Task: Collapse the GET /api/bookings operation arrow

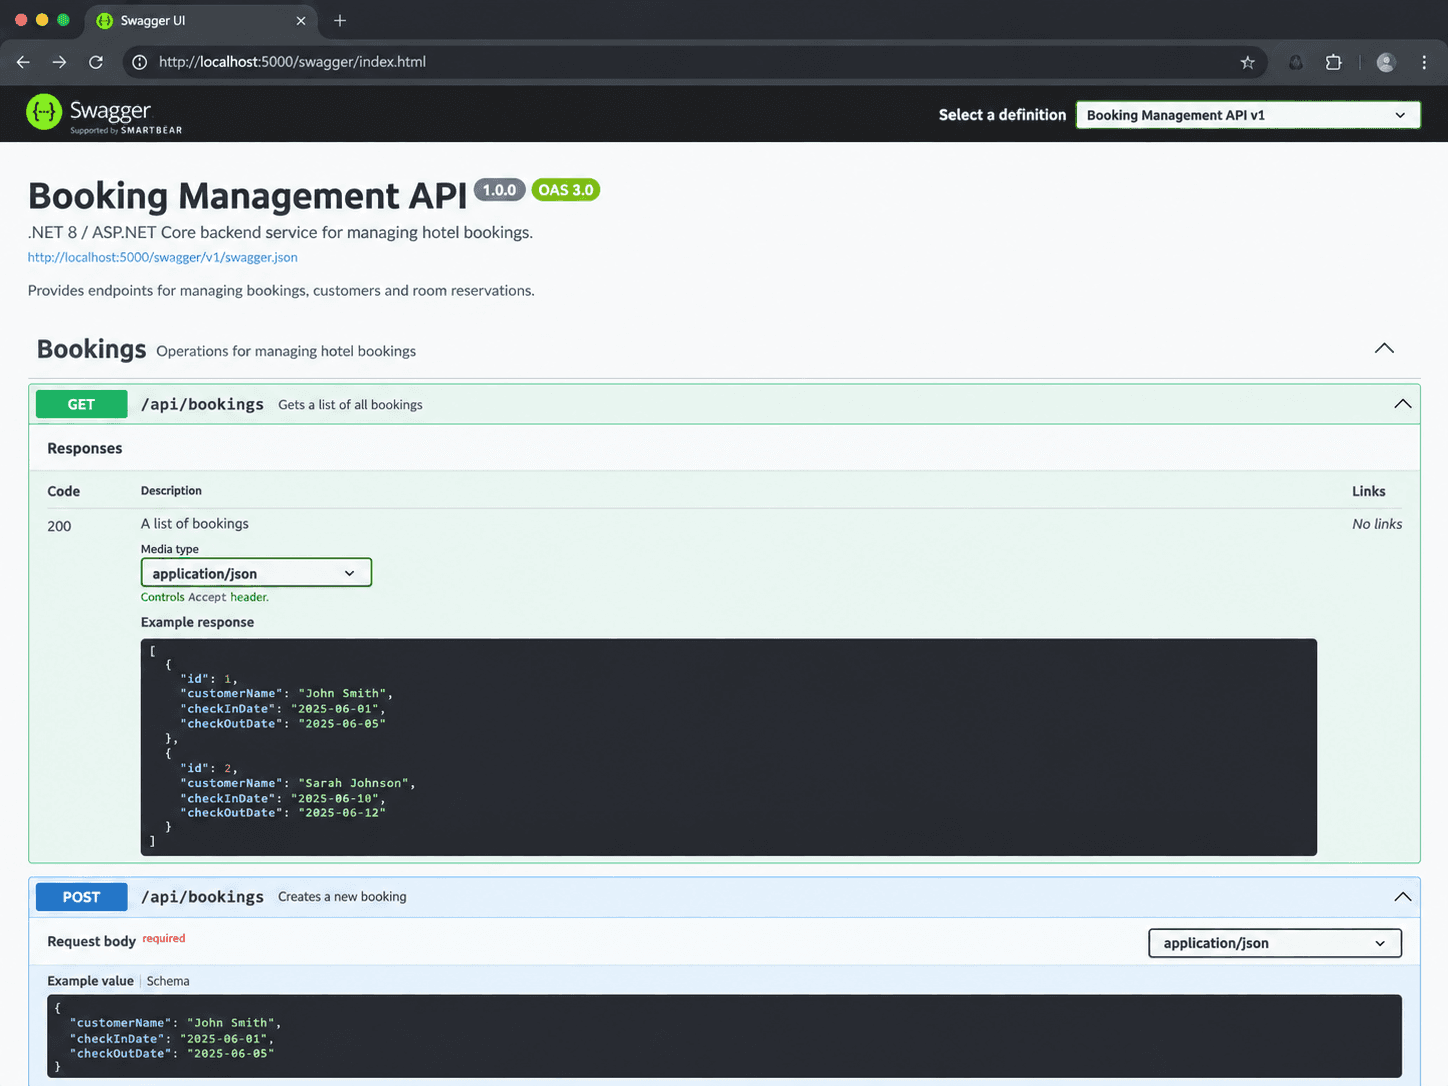Action: (1402, 404)
